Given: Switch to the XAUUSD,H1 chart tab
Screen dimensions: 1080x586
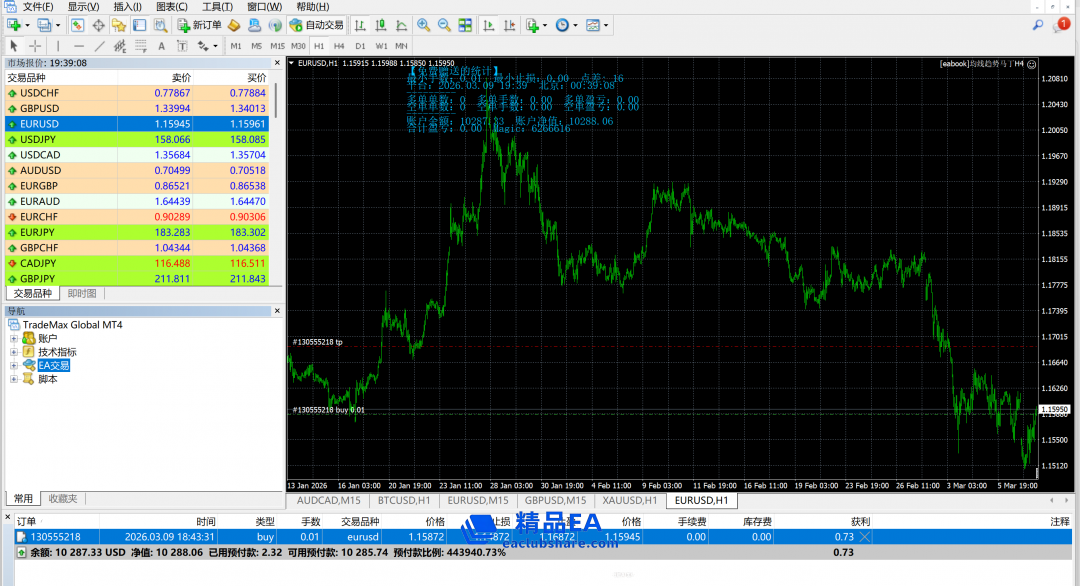Looking at the screenshot, I should point(628,500).
